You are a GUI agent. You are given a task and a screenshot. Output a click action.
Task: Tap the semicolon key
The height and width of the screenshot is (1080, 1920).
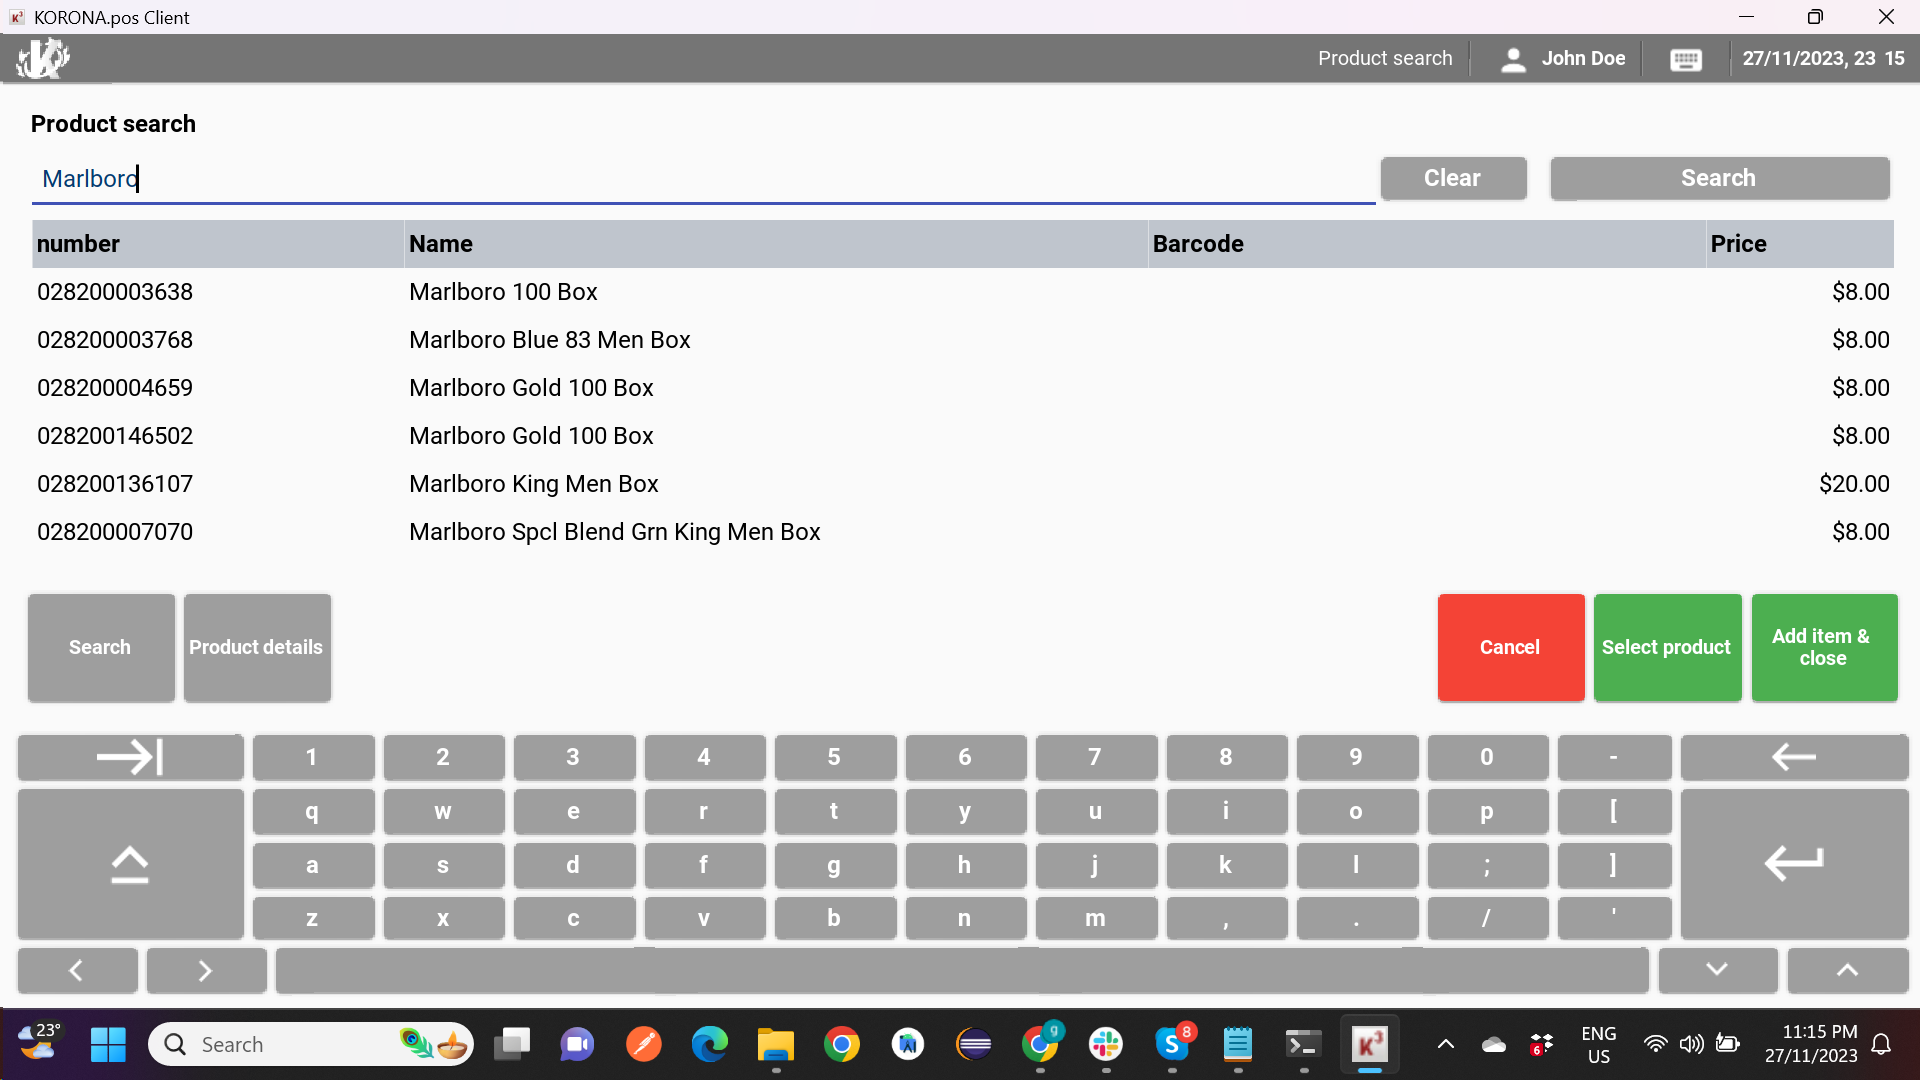point(1488,865)
